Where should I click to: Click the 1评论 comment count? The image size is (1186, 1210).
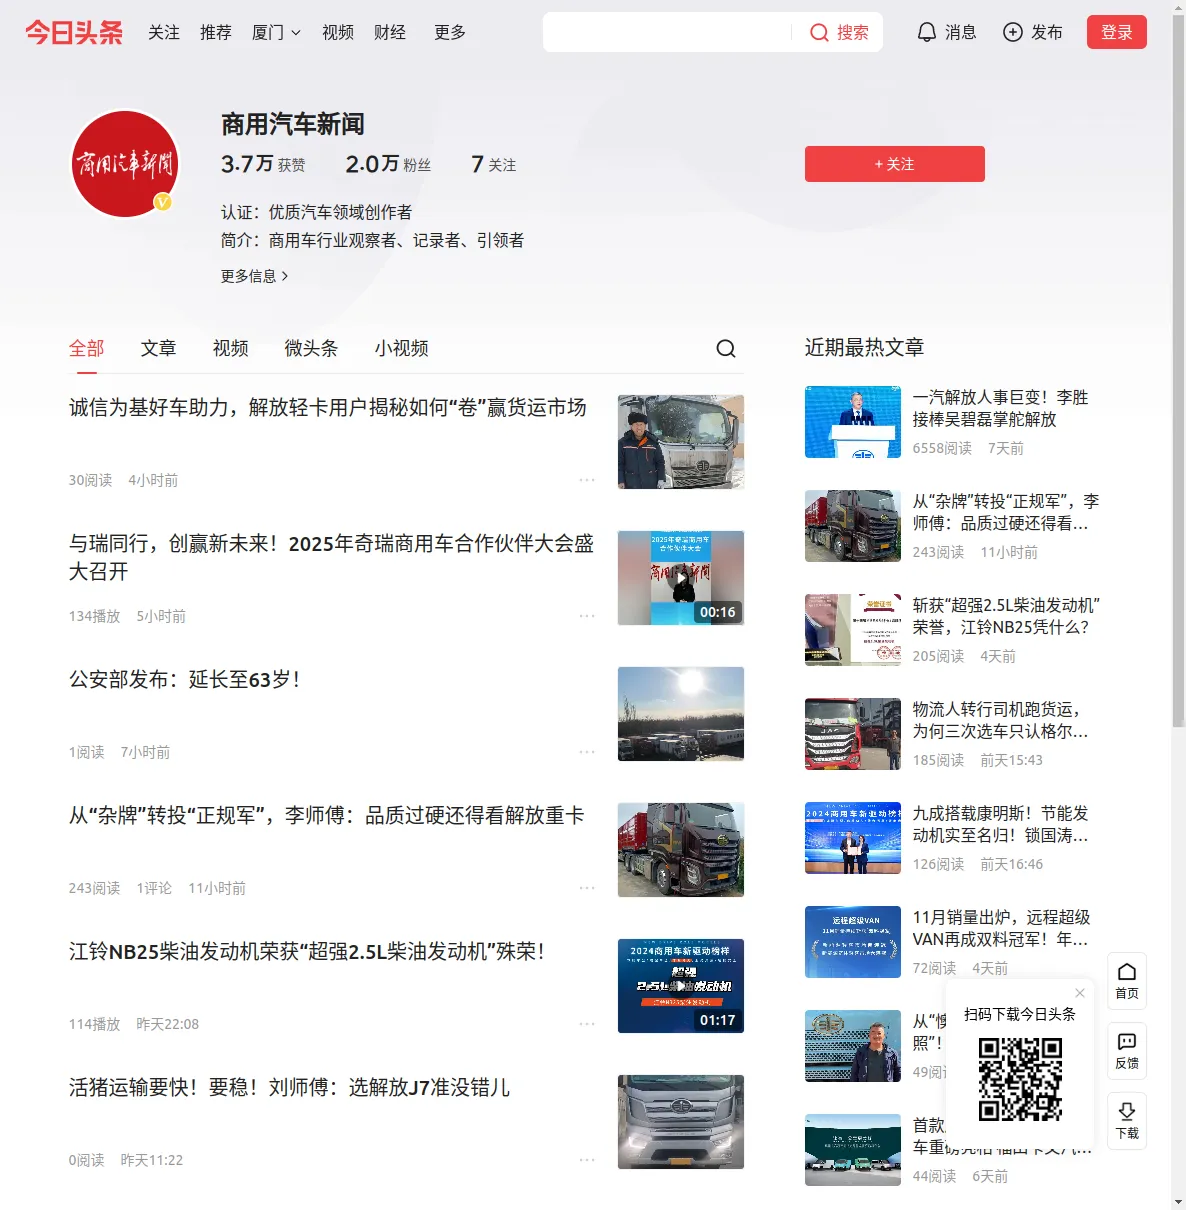[154, 888]
